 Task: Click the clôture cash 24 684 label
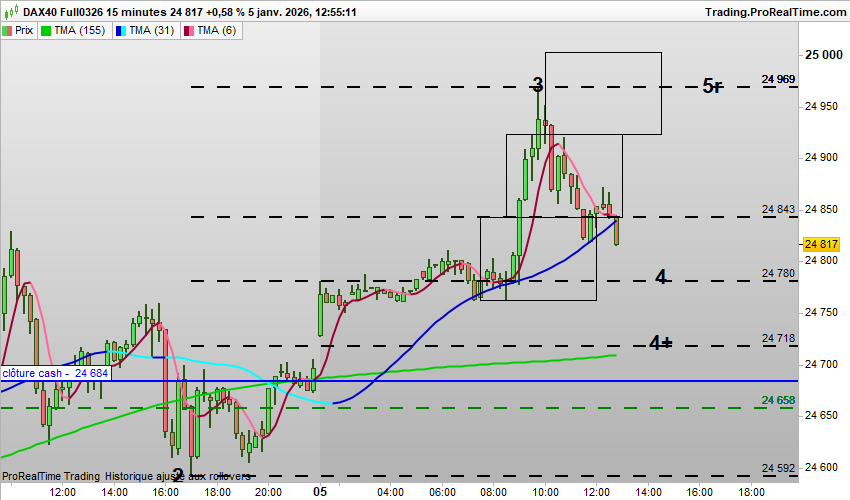[55, 373]
